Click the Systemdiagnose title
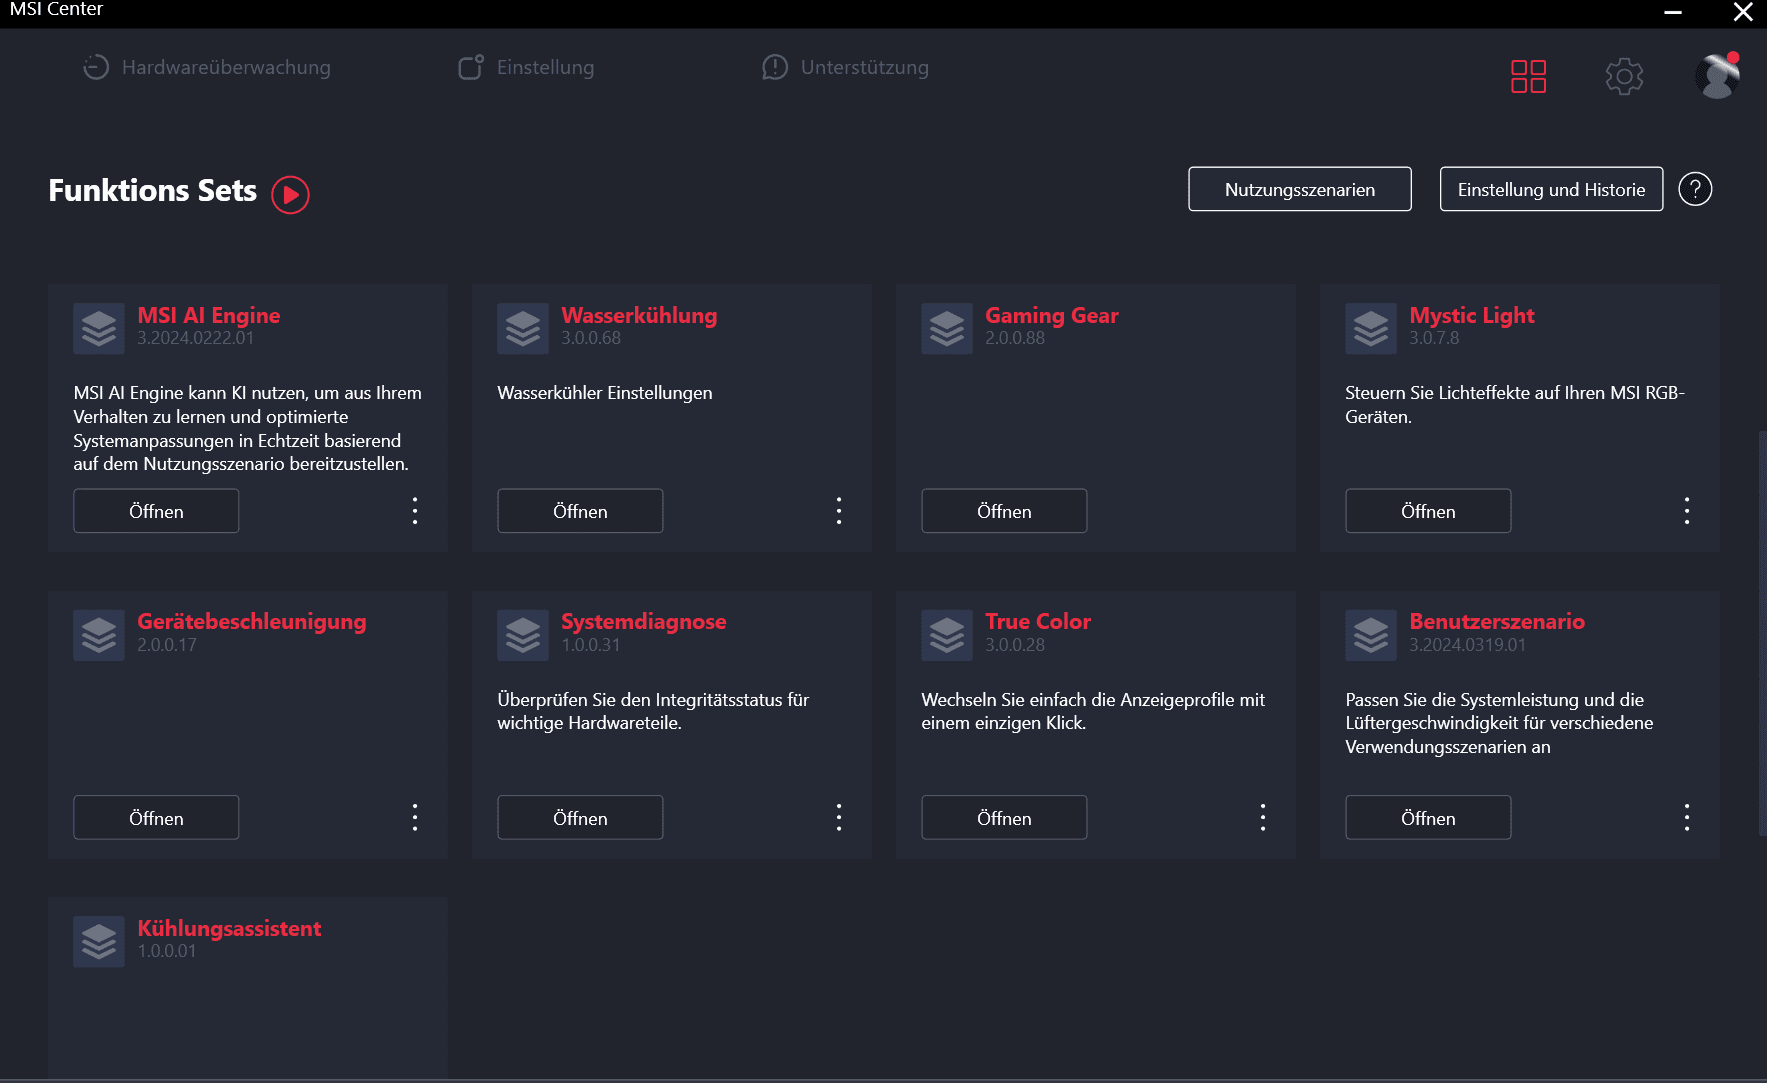This screenshot has width=1767, height=1083. (x=644, y=622)
